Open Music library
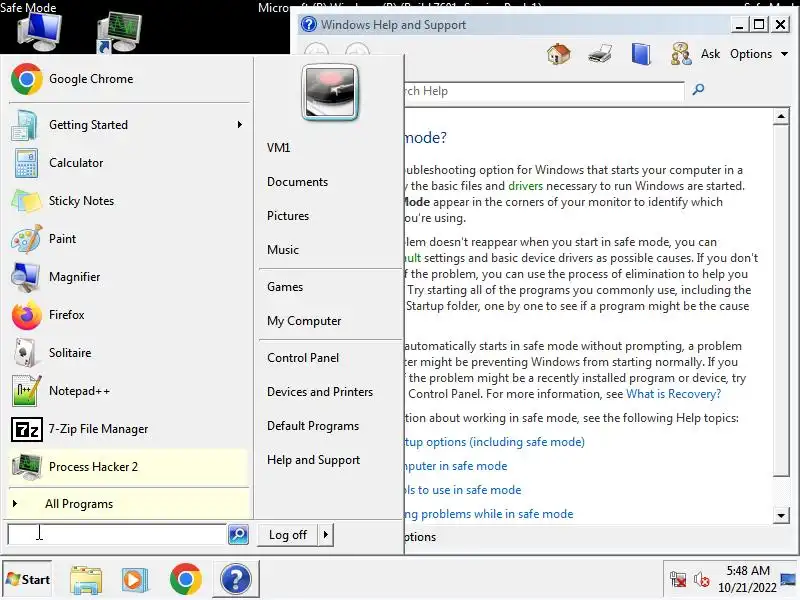The width and height of the screenshot is (800, 600). [x=283, y=250]
